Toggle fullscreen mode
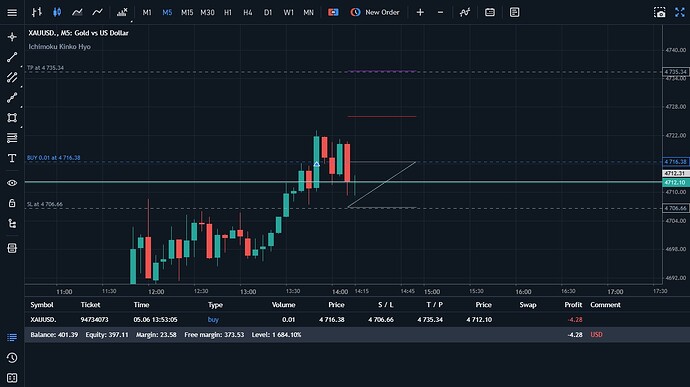 point(680,12)
